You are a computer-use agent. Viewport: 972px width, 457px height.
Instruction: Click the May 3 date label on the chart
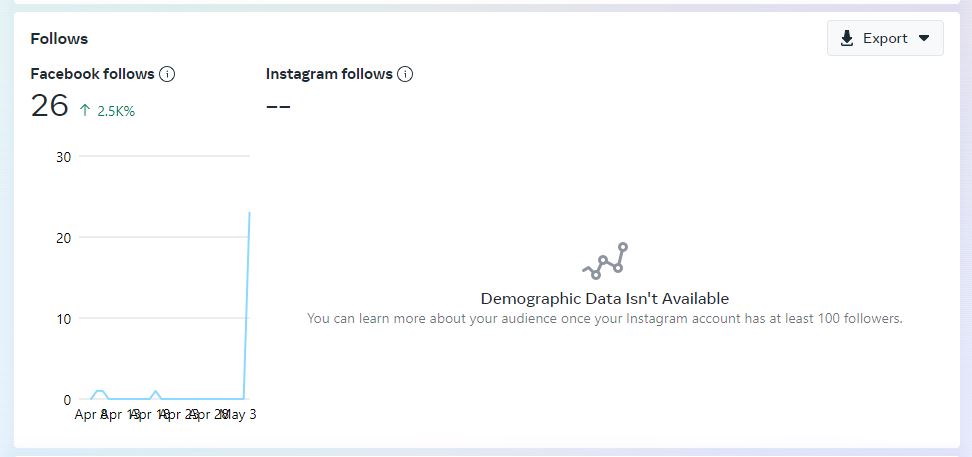click(x=240, y=414)
